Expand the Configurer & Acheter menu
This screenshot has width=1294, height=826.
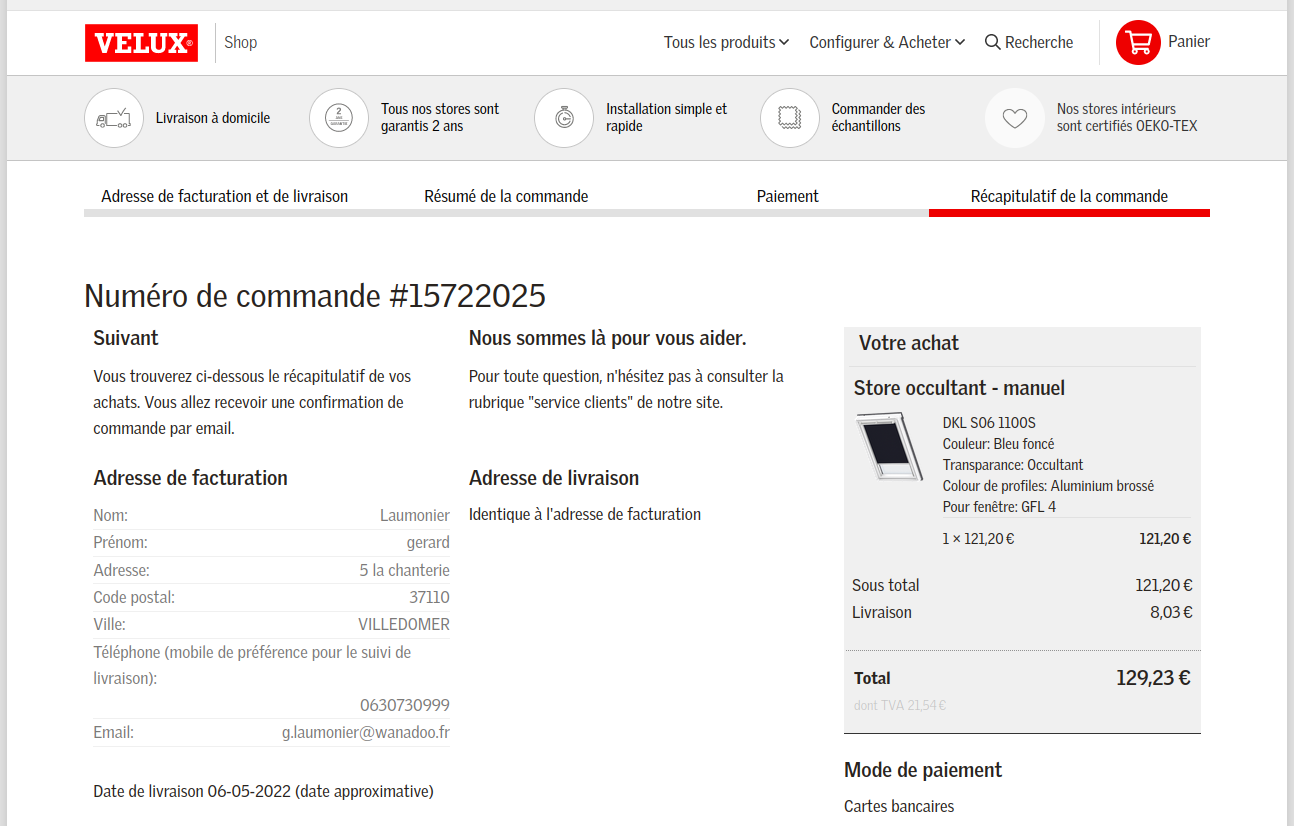(x=886, y=42)
